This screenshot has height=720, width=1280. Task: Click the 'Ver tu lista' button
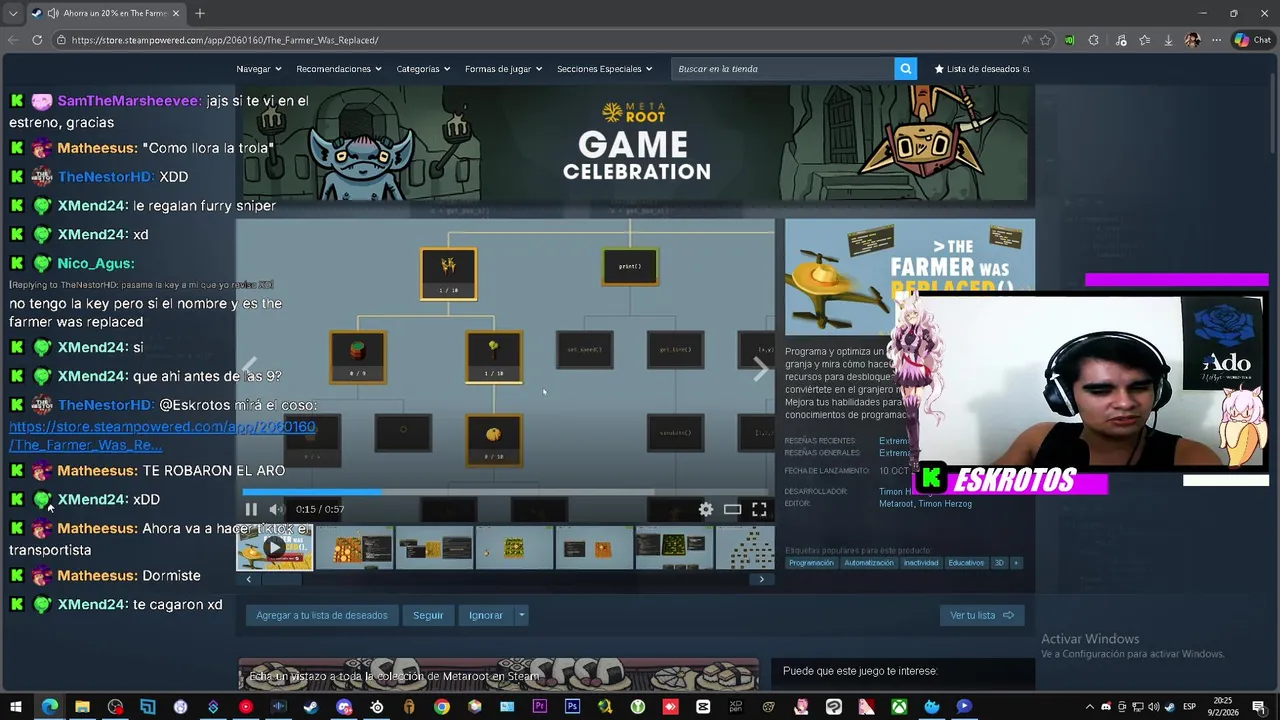[982, 615]
